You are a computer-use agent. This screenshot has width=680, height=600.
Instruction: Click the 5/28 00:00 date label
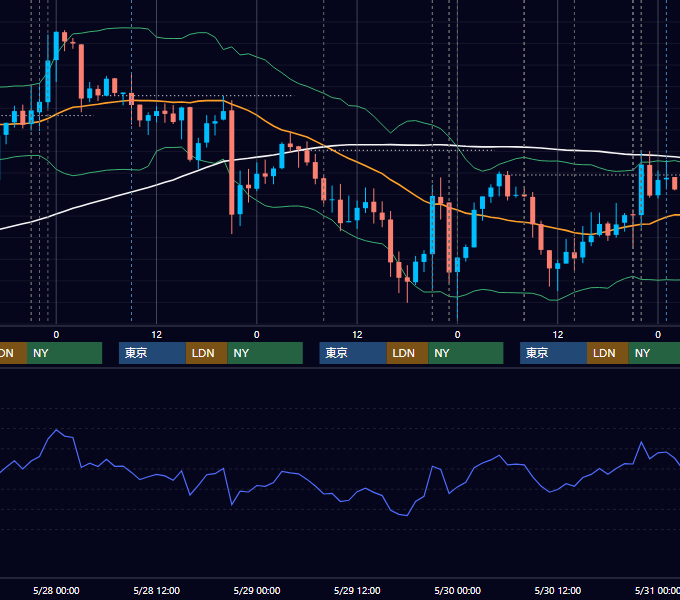pyautogui.click(x=56, y=590)
